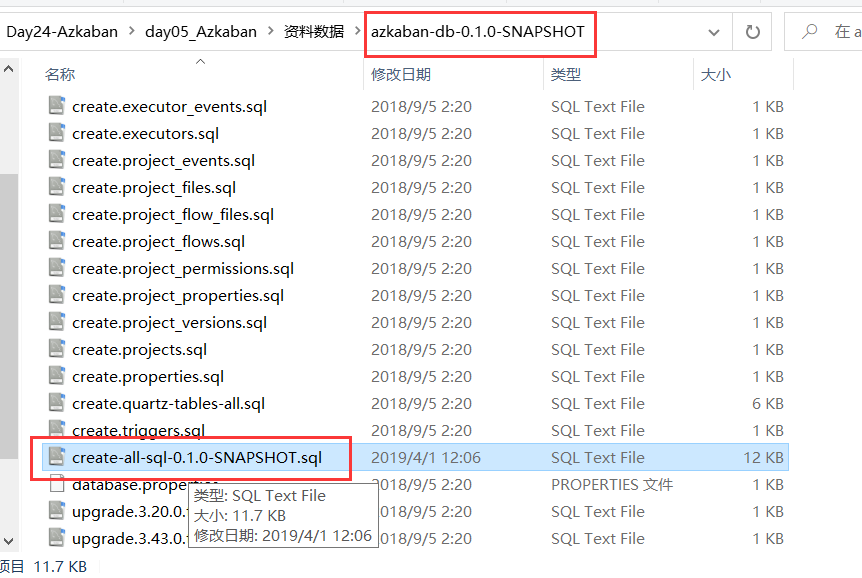Screen dimensions: 862x578
Task: Click the create.project_properties.sql file icon
Action: pyautogui.click(x=57, y=294)
